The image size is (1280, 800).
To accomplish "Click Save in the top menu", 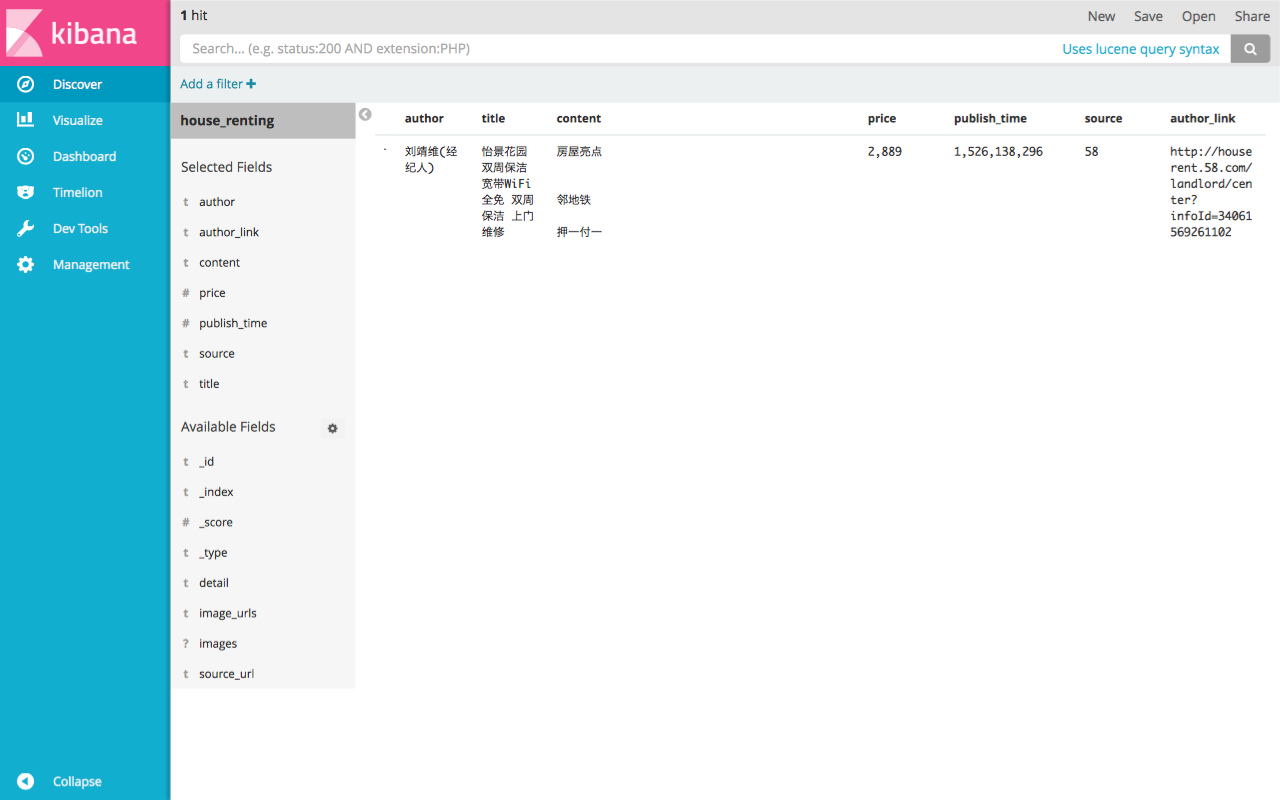I will [x=1148, y=16].
